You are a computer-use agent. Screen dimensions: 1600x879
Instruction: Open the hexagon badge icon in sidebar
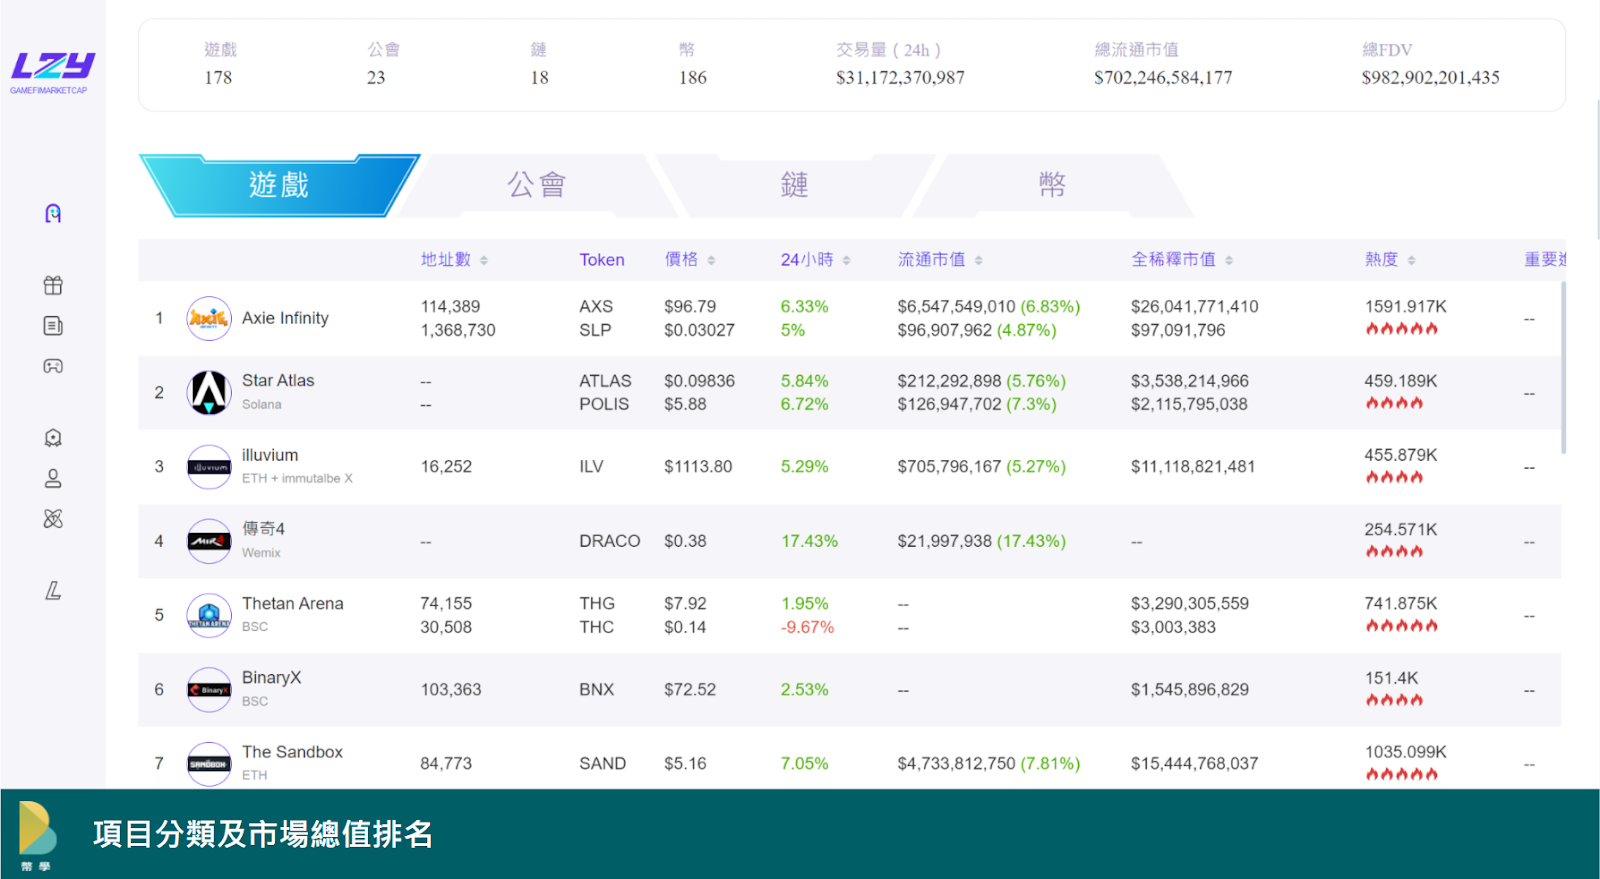click(x=53, y=438)
